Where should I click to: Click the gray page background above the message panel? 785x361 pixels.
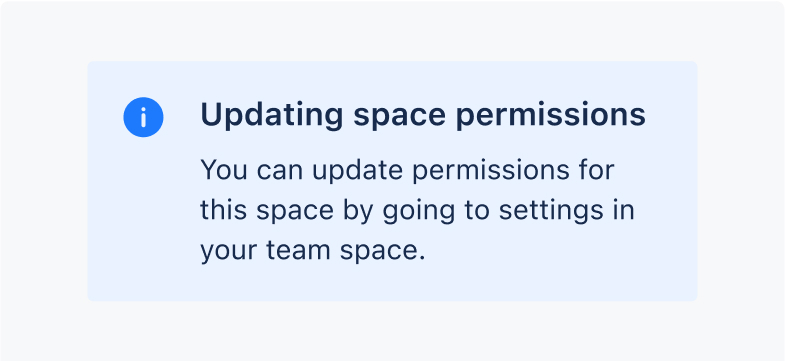coord(392,30)
